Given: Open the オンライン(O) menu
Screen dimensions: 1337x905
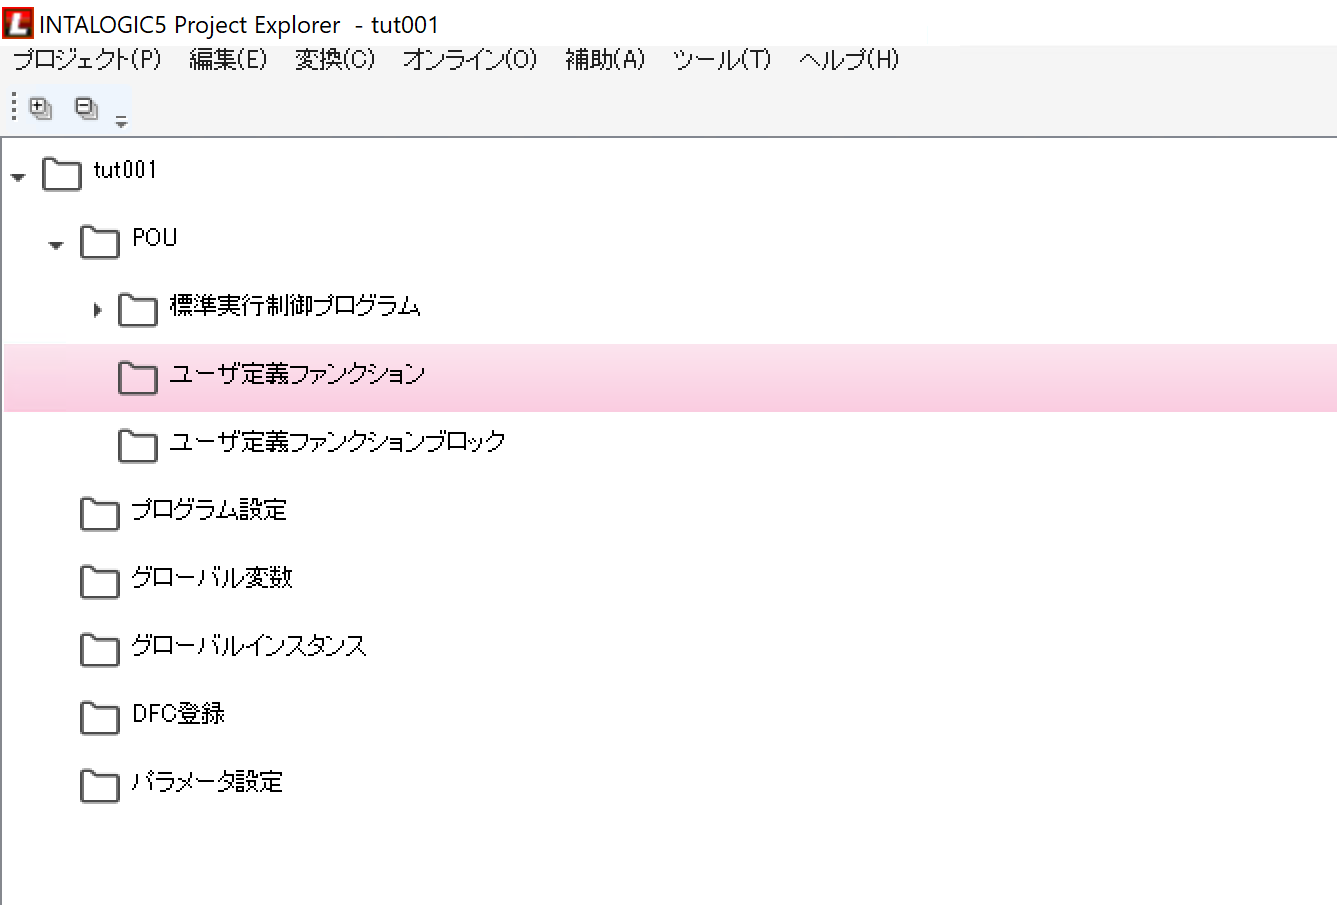Looking at the screenshot, I should (470, 60).
